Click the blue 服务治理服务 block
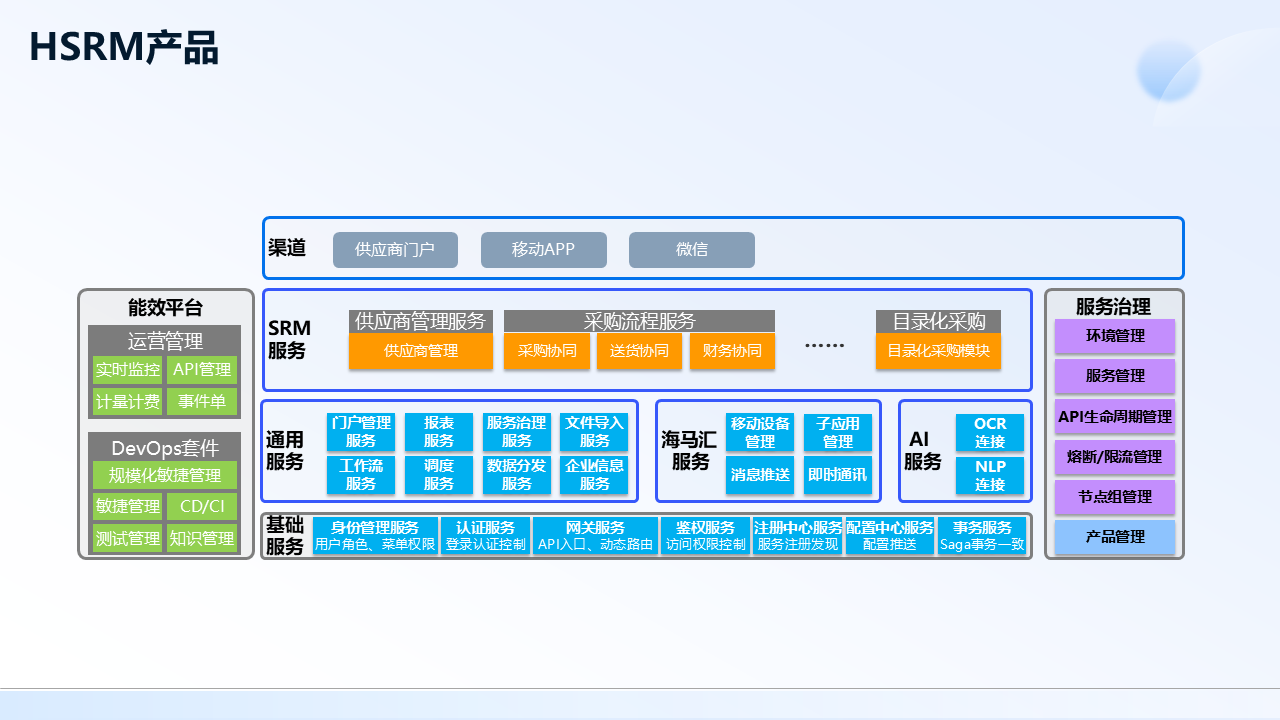This screenshot has width=1280, height=720. (x=517, y=432)
